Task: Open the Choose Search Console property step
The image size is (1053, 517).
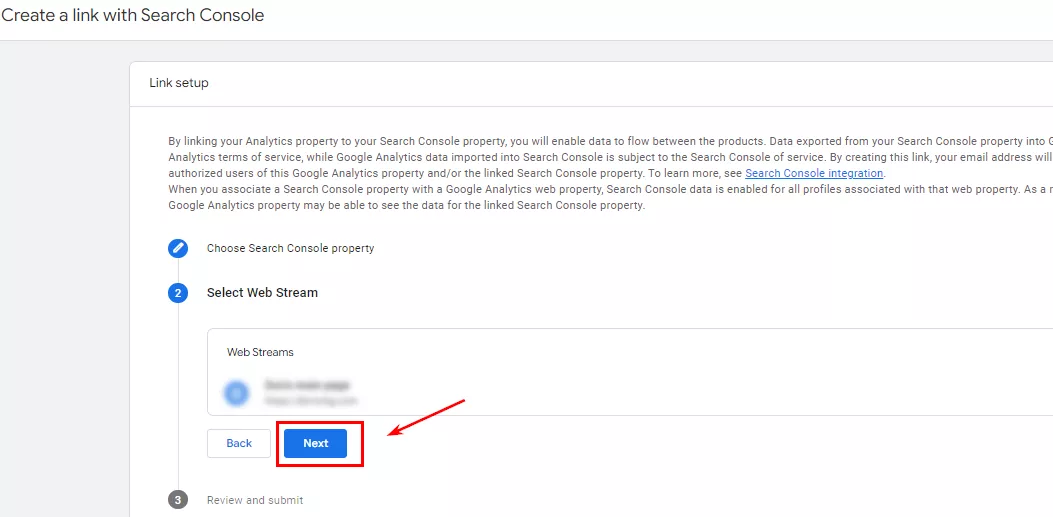Action: (x=290, y=248)
